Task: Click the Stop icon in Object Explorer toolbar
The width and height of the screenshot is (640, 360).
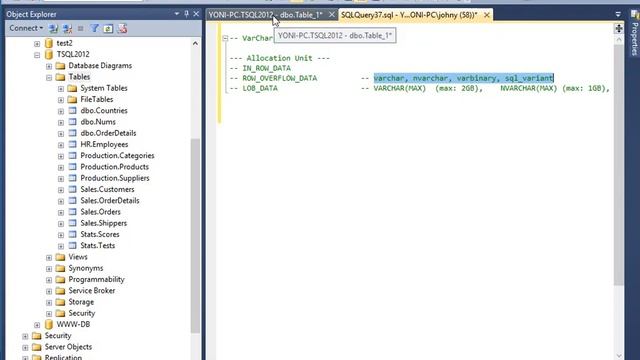Action: (80, 29)
